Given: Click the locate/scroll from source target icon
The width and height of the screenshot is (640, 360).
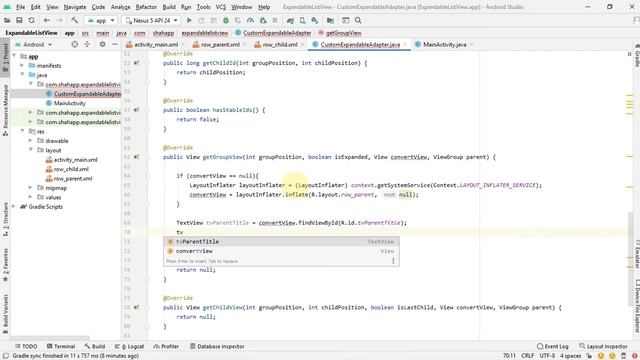Looking at the screenshot, I should 74,44.
